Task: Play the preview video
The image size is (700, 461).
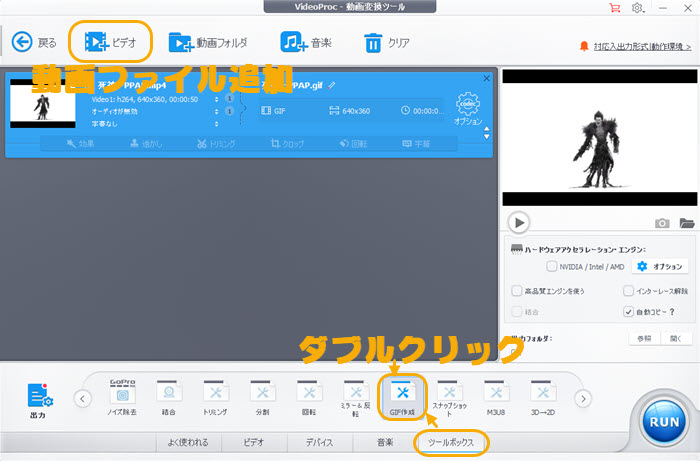Action: (518, 222)
